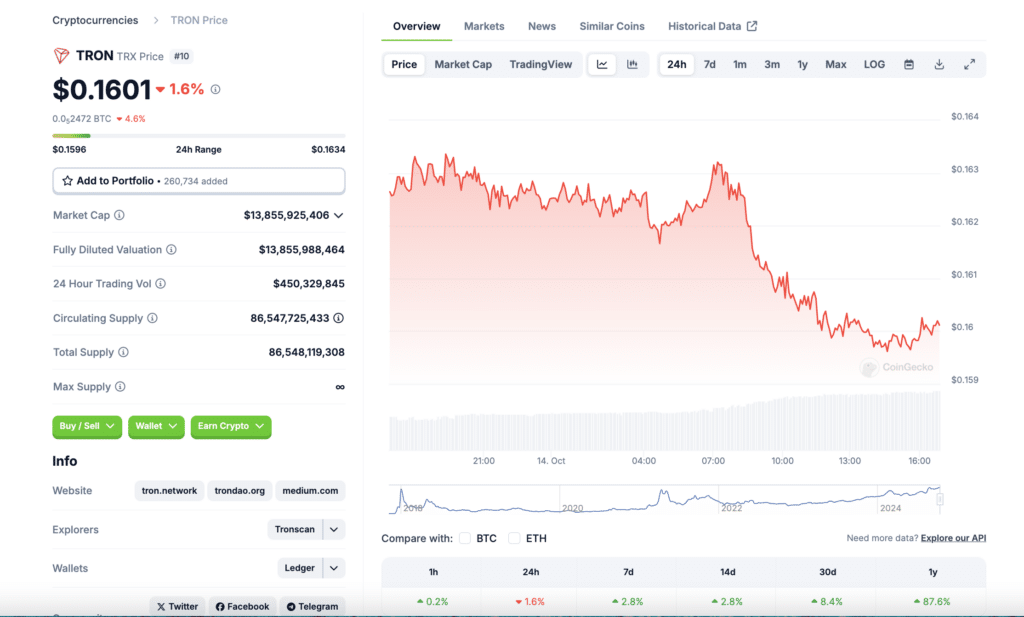Open the Facebook community link
Viewport: 1024px width, 617px height.
pos(242,607)
